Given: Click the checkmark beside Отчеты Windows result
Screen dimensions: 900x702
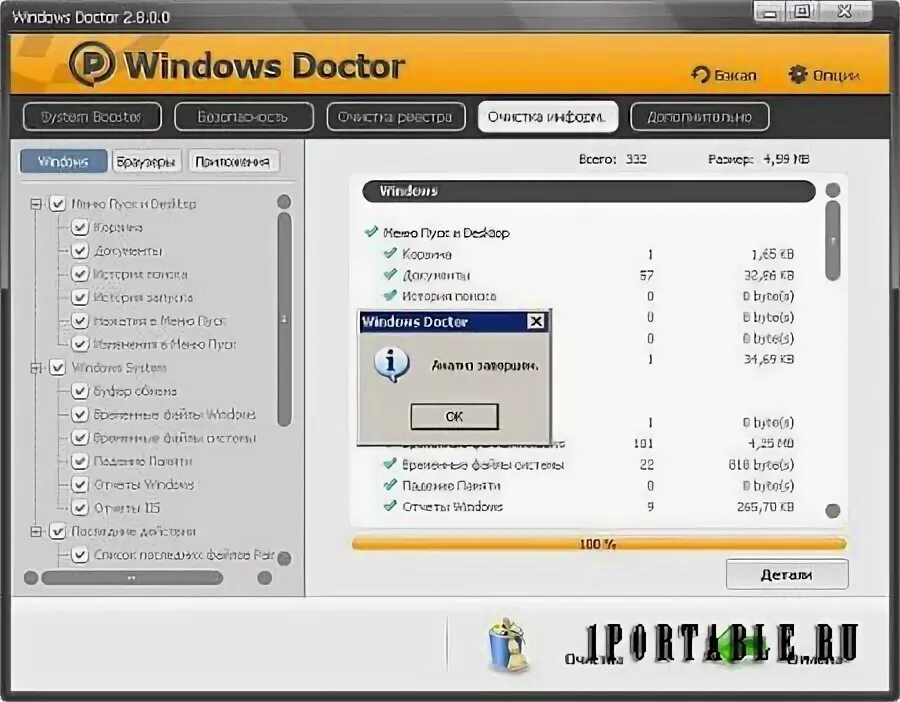Looking at the screenshot, I should (390, 506).
